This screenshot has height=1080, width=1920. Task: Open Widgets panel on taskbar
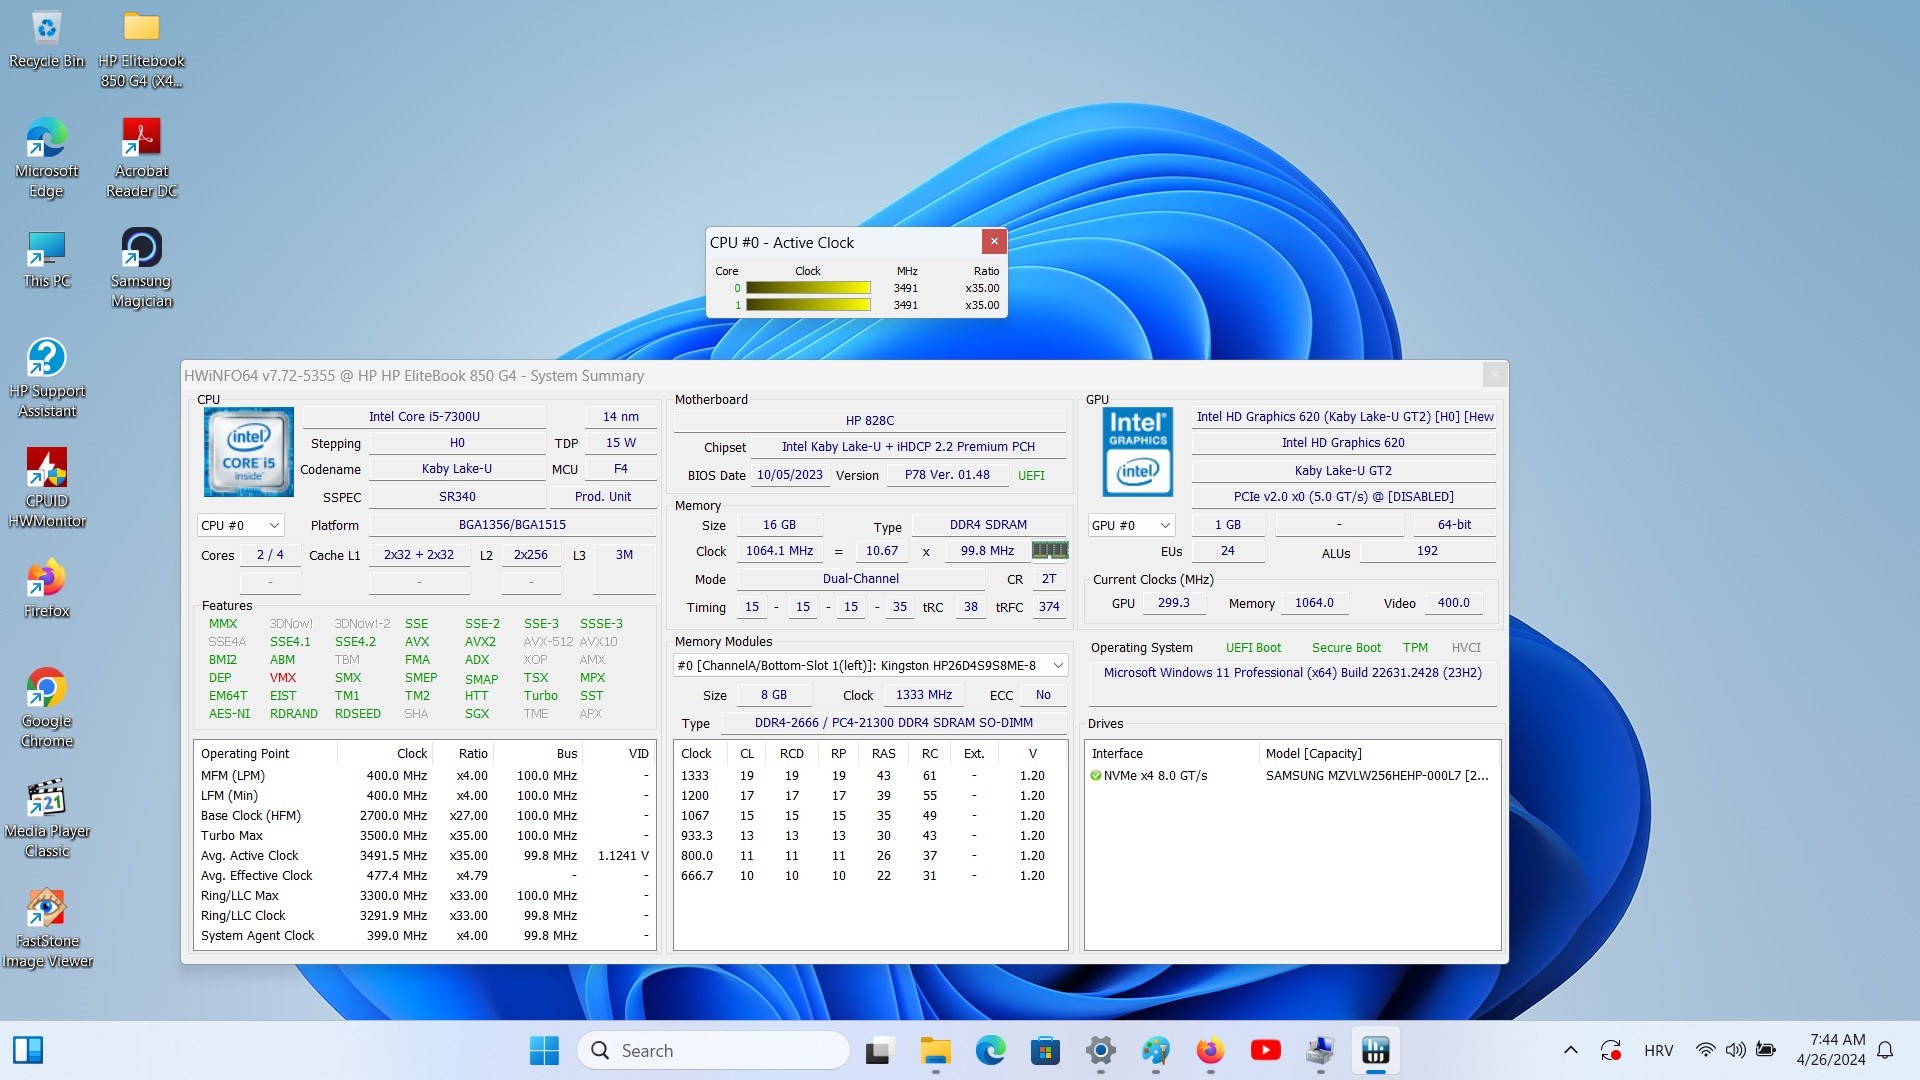coord(28,1050)
